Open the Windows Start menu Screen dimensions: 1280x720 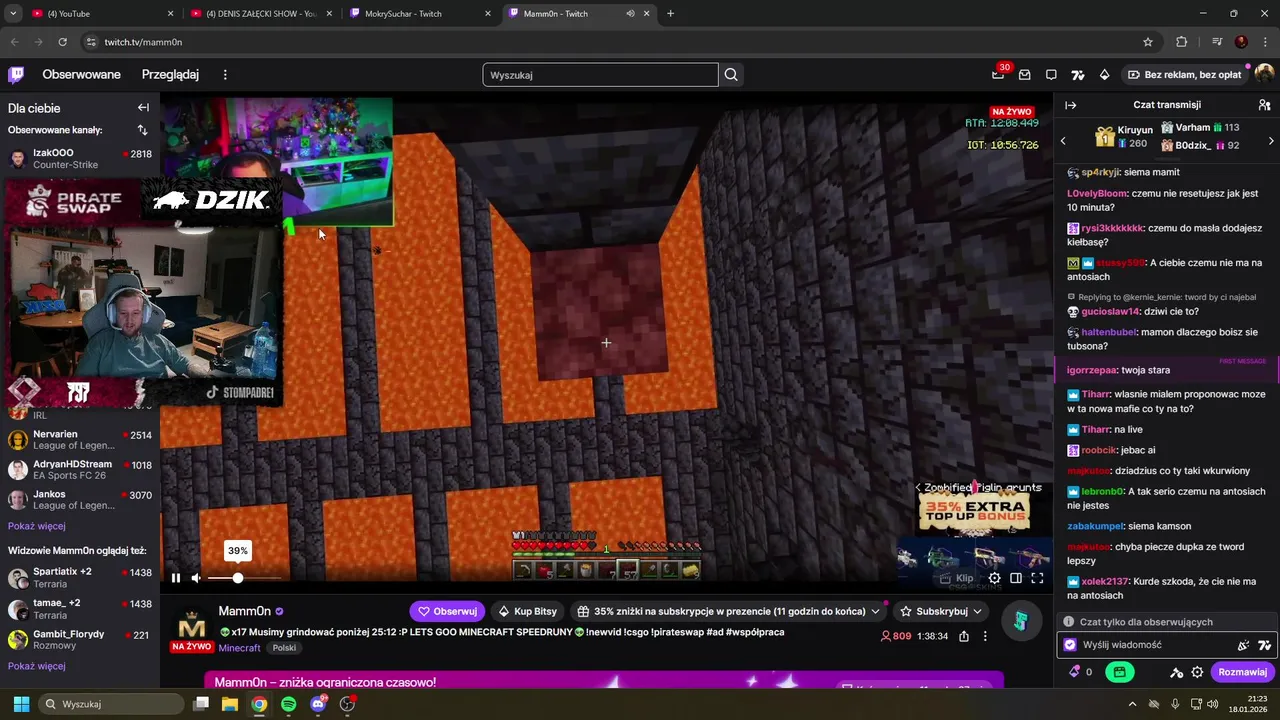coord(21,704)
